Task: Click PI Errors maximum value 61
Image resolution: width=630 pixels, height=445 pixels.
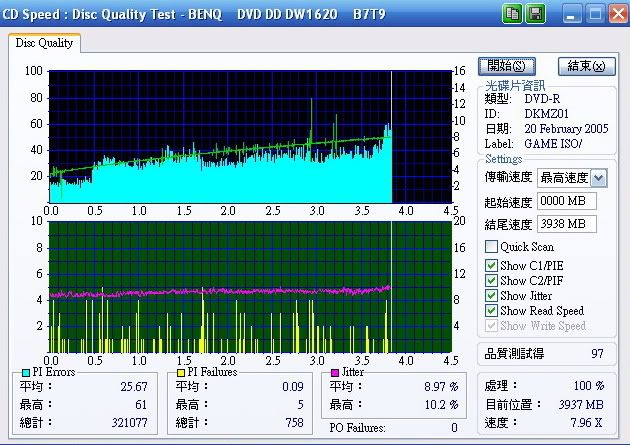Action: [x=141, y=404]
